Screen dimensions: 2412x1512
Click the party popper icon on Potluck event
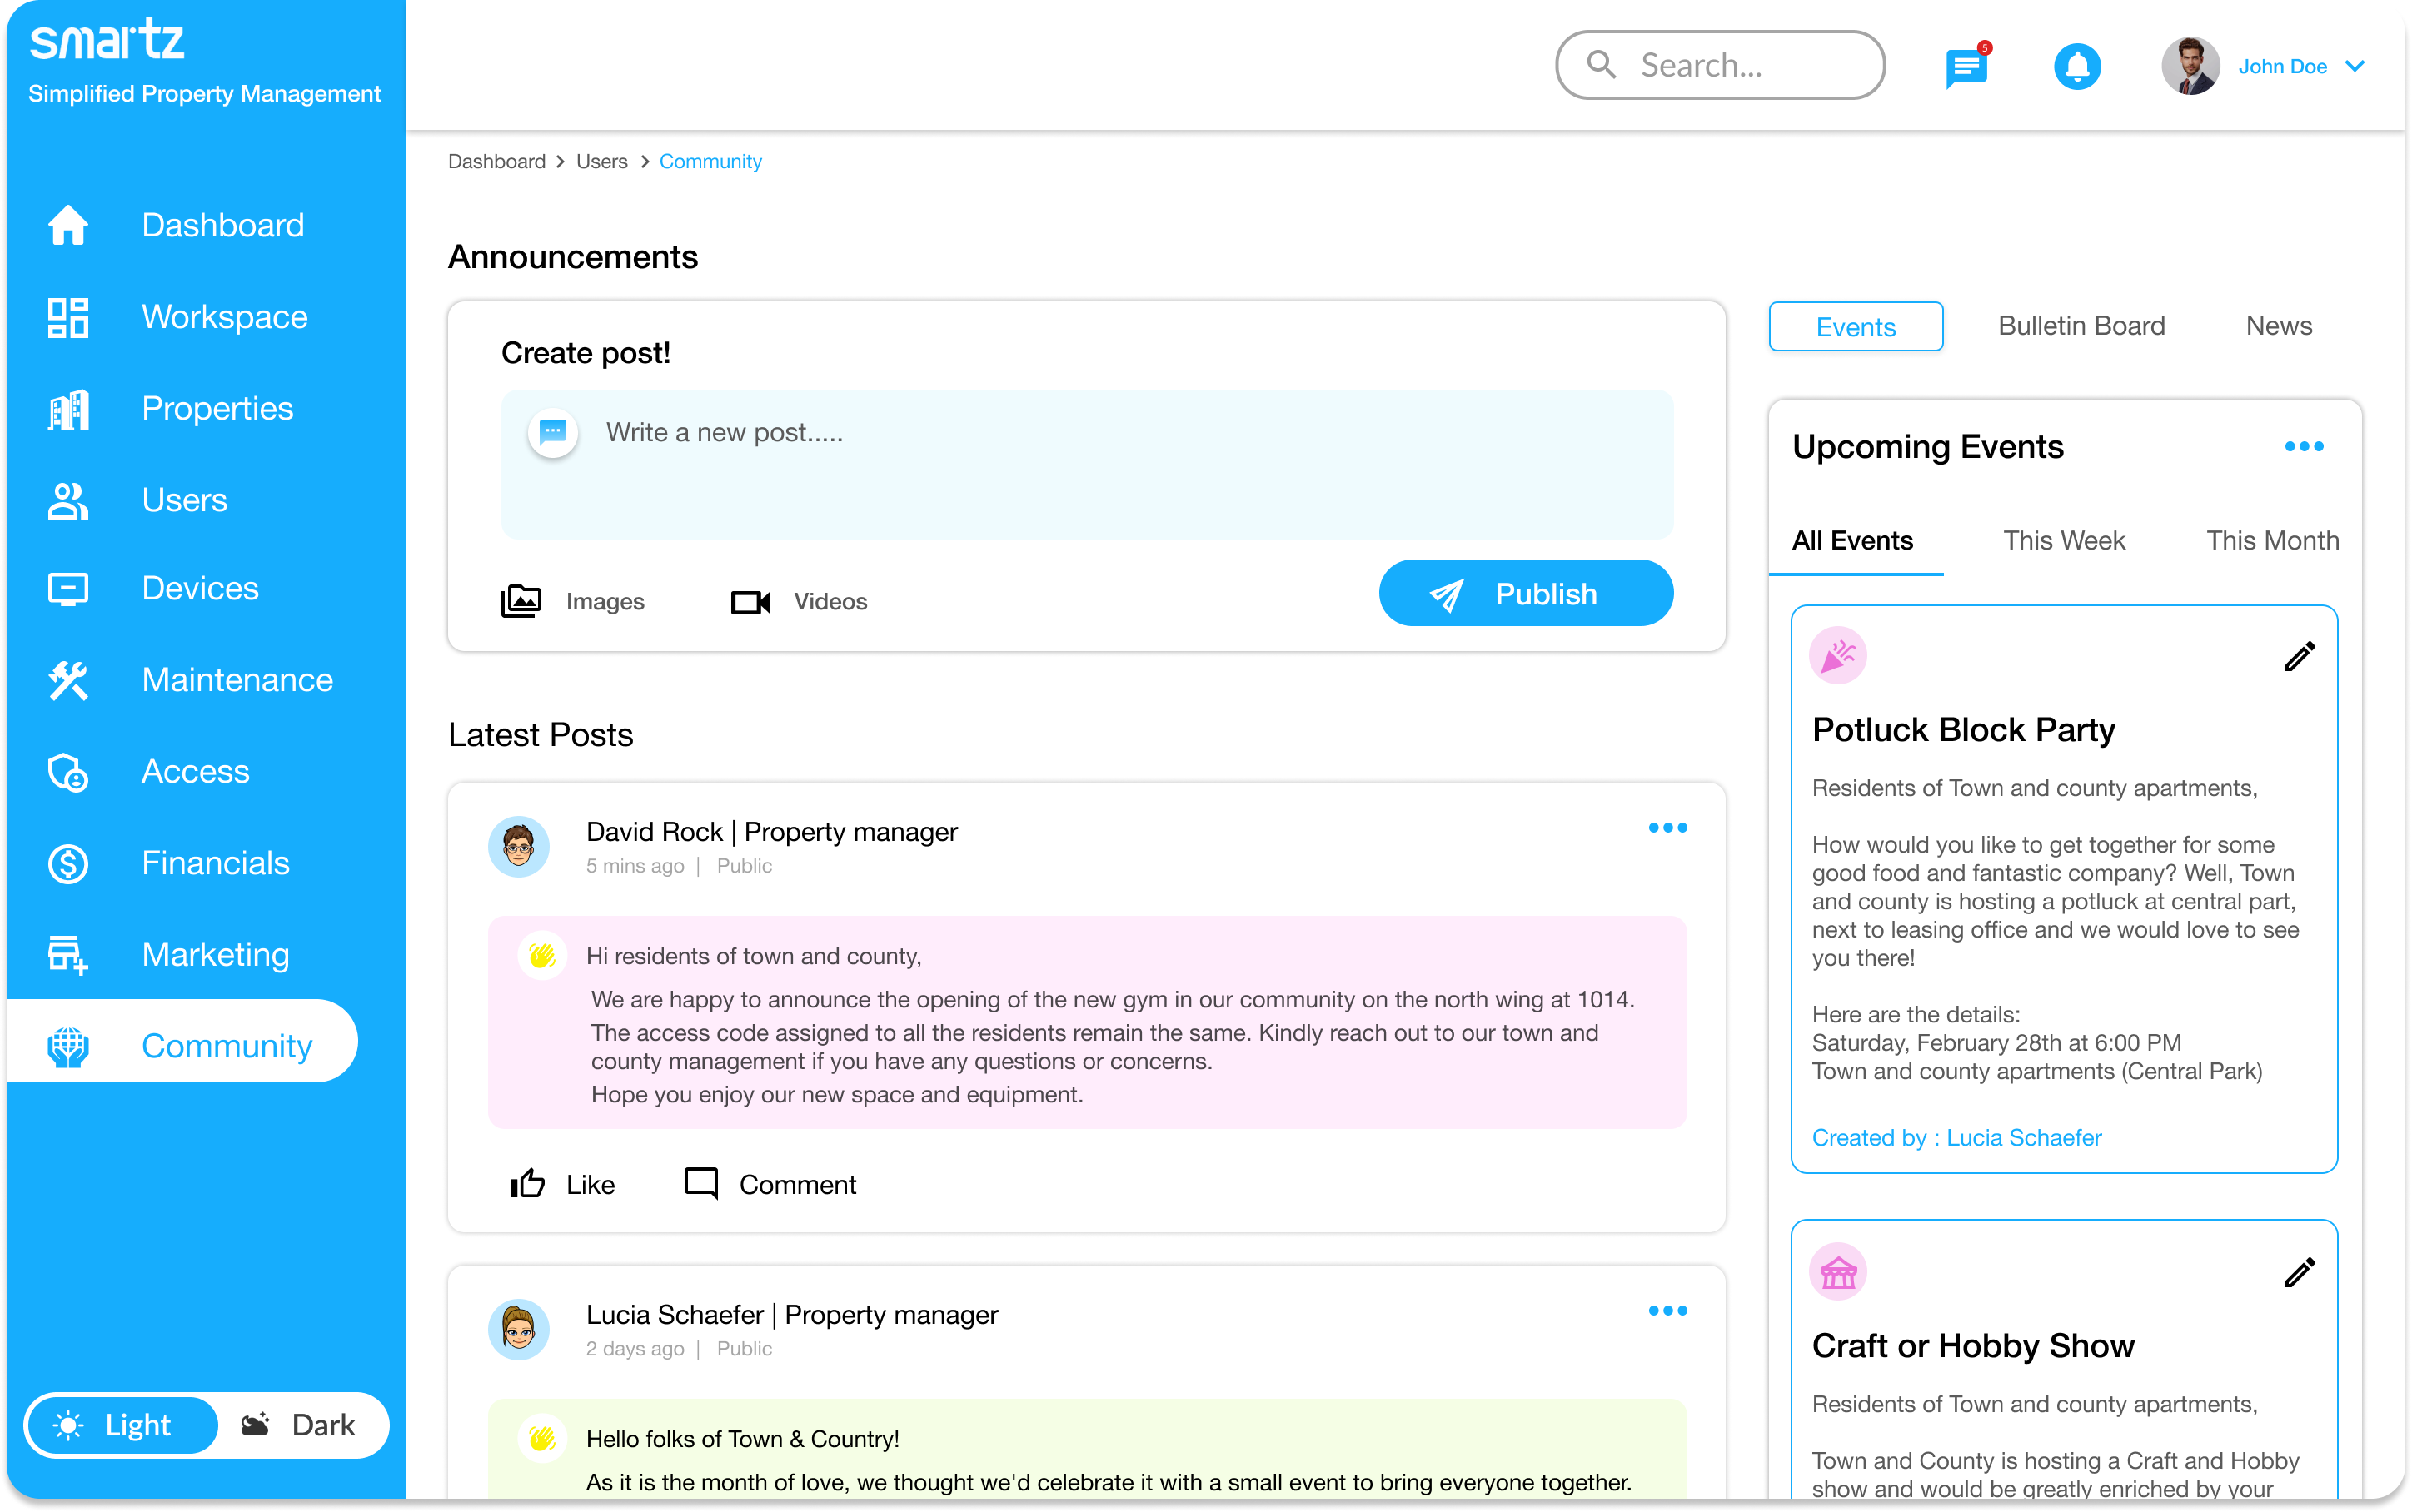(x=1838, y=656)
